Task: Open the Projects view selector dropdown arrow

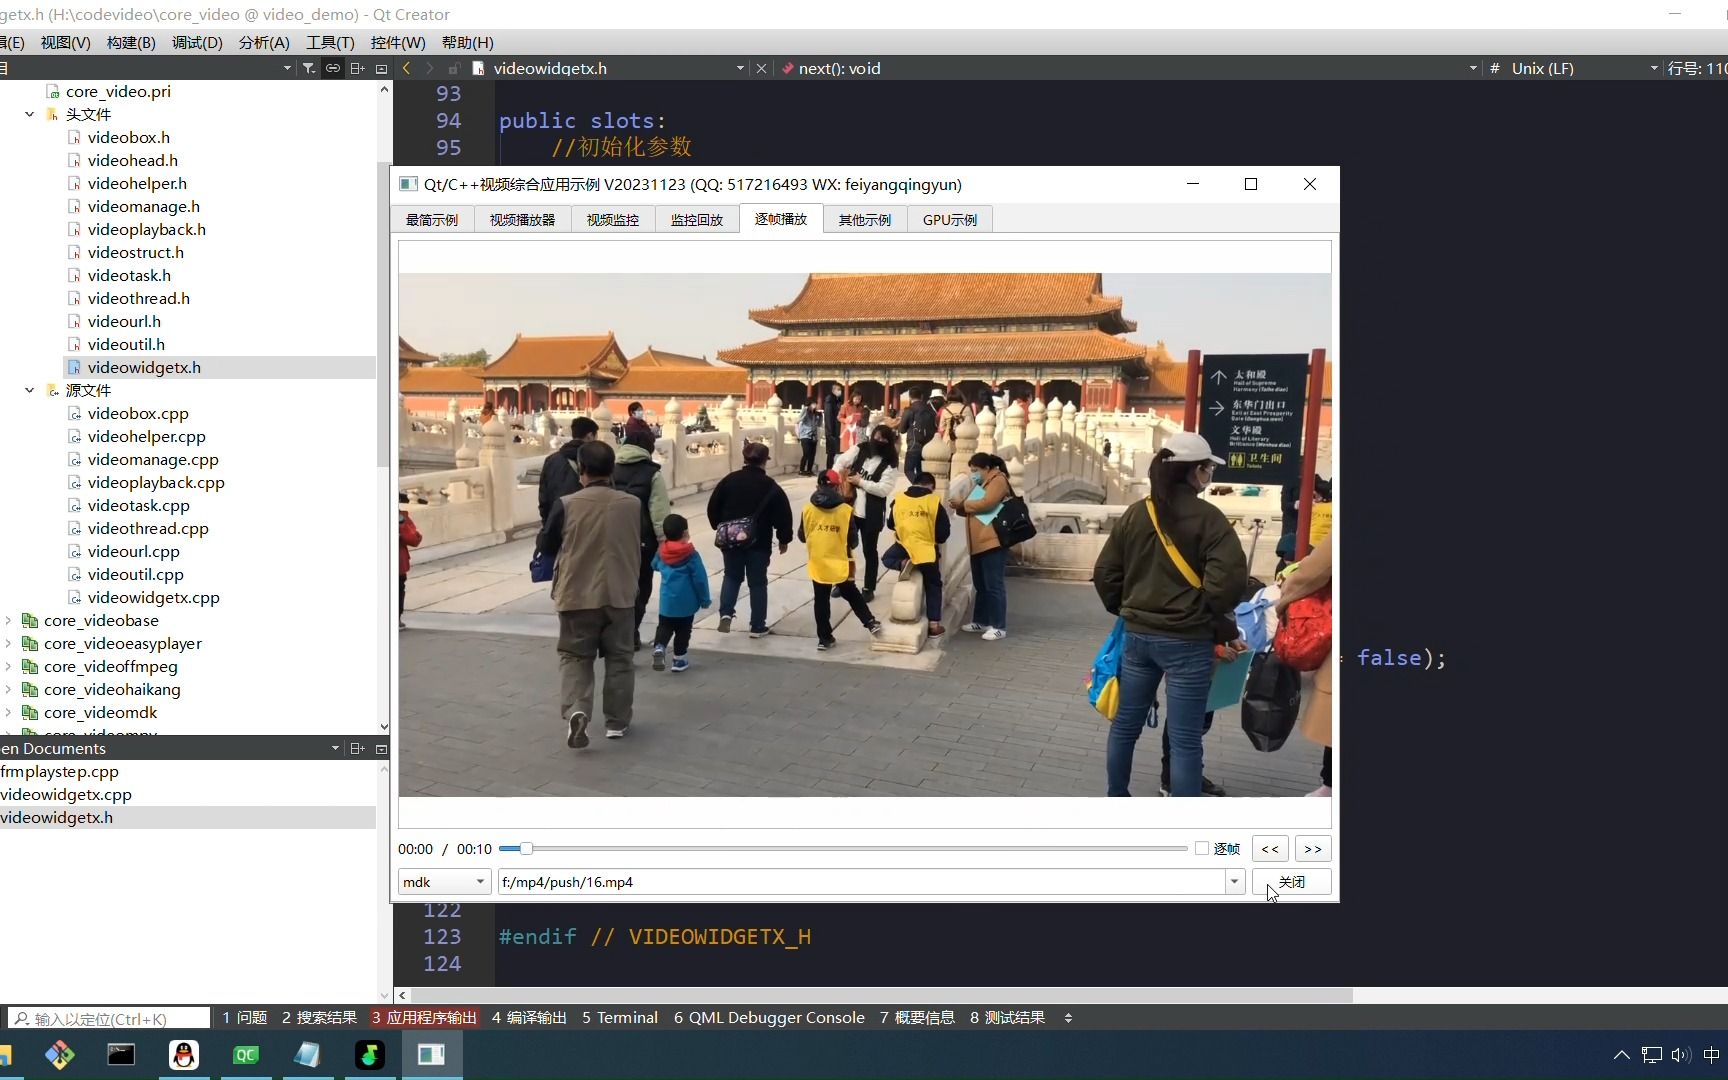Action: click(x=287, y=68)
